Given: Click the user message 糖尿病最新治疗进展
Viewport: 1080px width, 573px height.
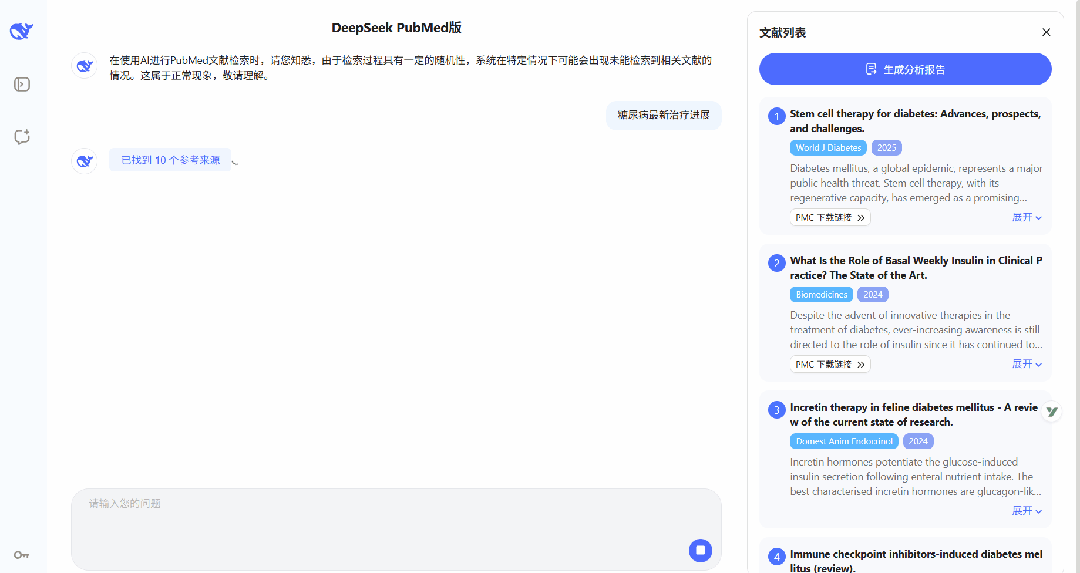Looking at the screenshot, I should [663, 115].
